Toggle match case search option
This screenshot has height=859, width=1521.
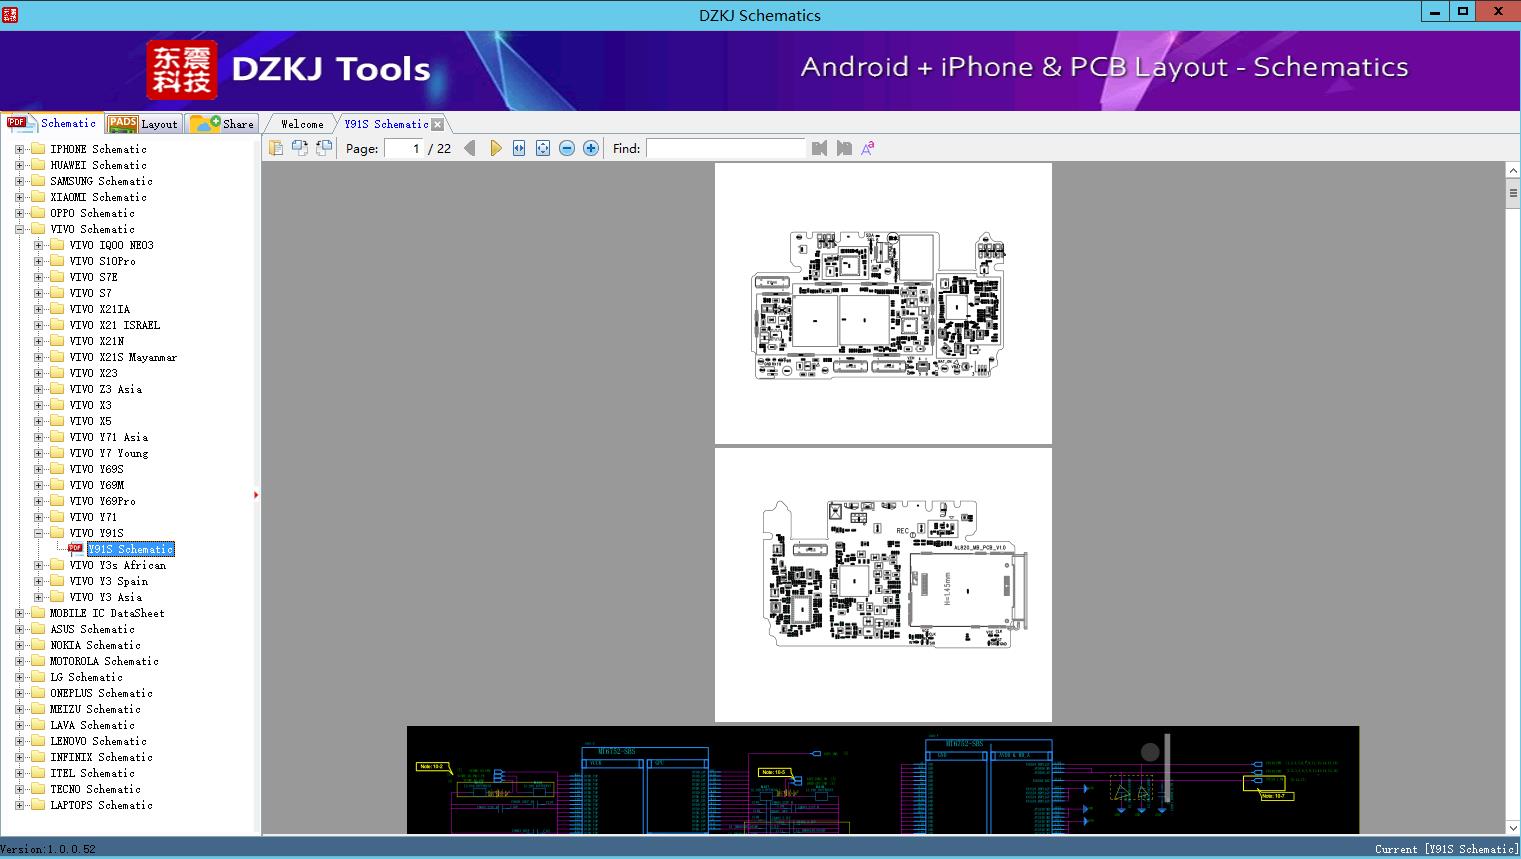coord(868,148)
